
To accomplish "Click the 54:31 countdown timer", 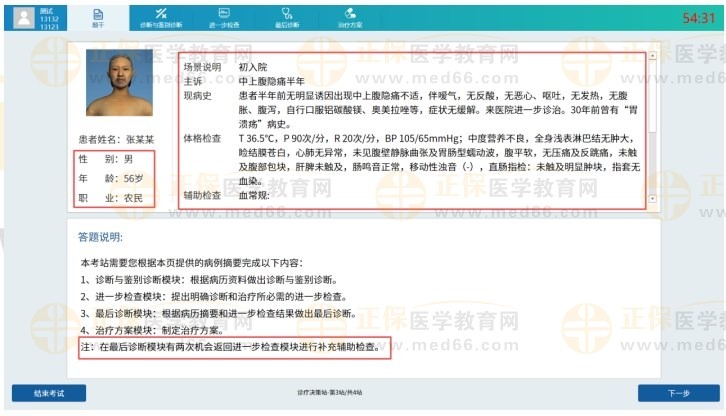I will pyautogui.click(x=699, y=18).
